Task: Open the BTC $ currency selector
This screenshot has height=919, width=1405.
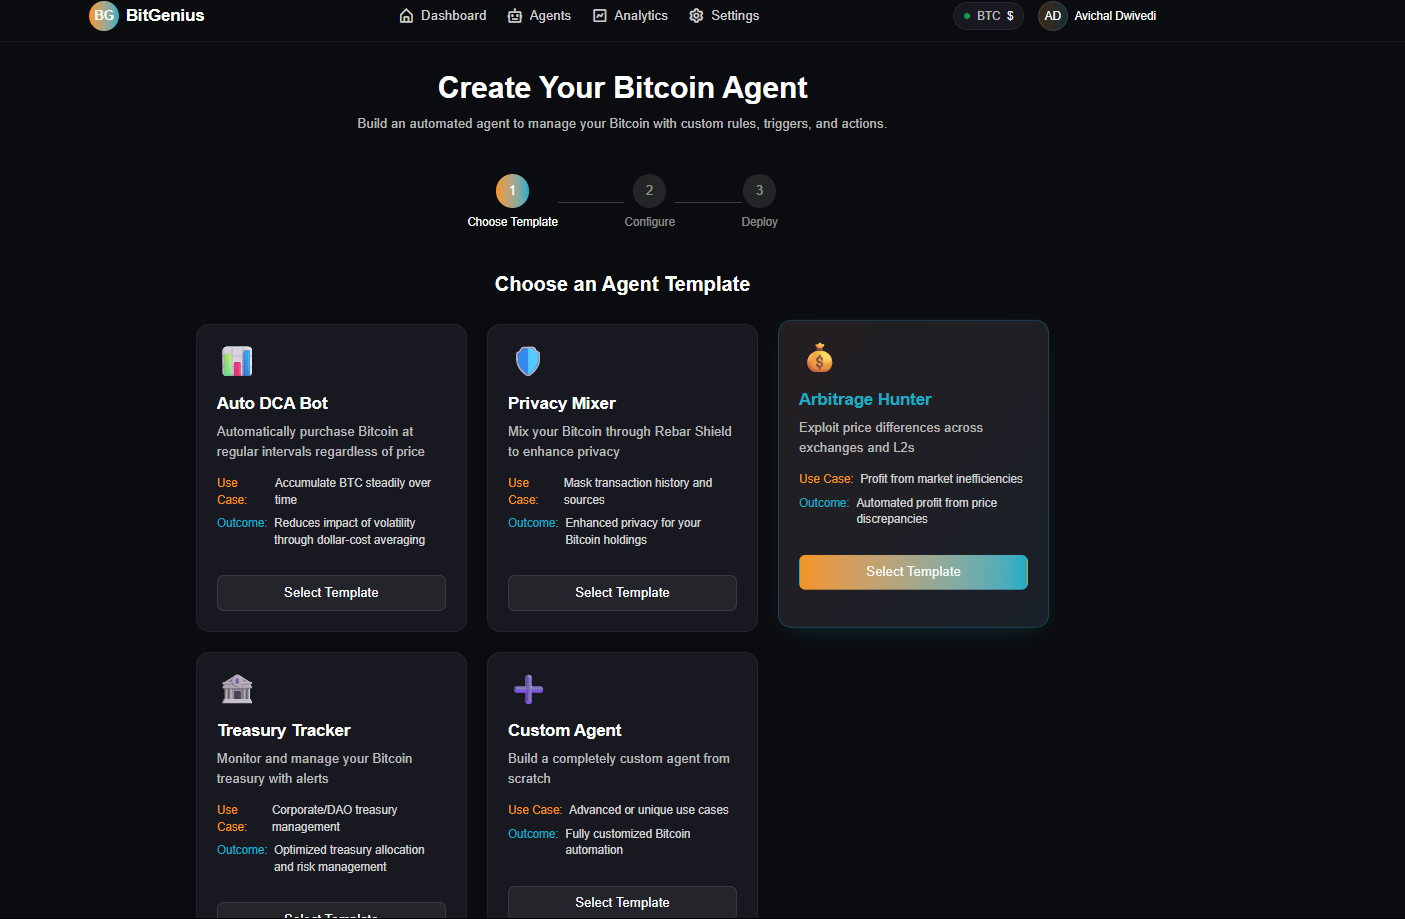Action: pyautogui.click(x=988, y=16)
